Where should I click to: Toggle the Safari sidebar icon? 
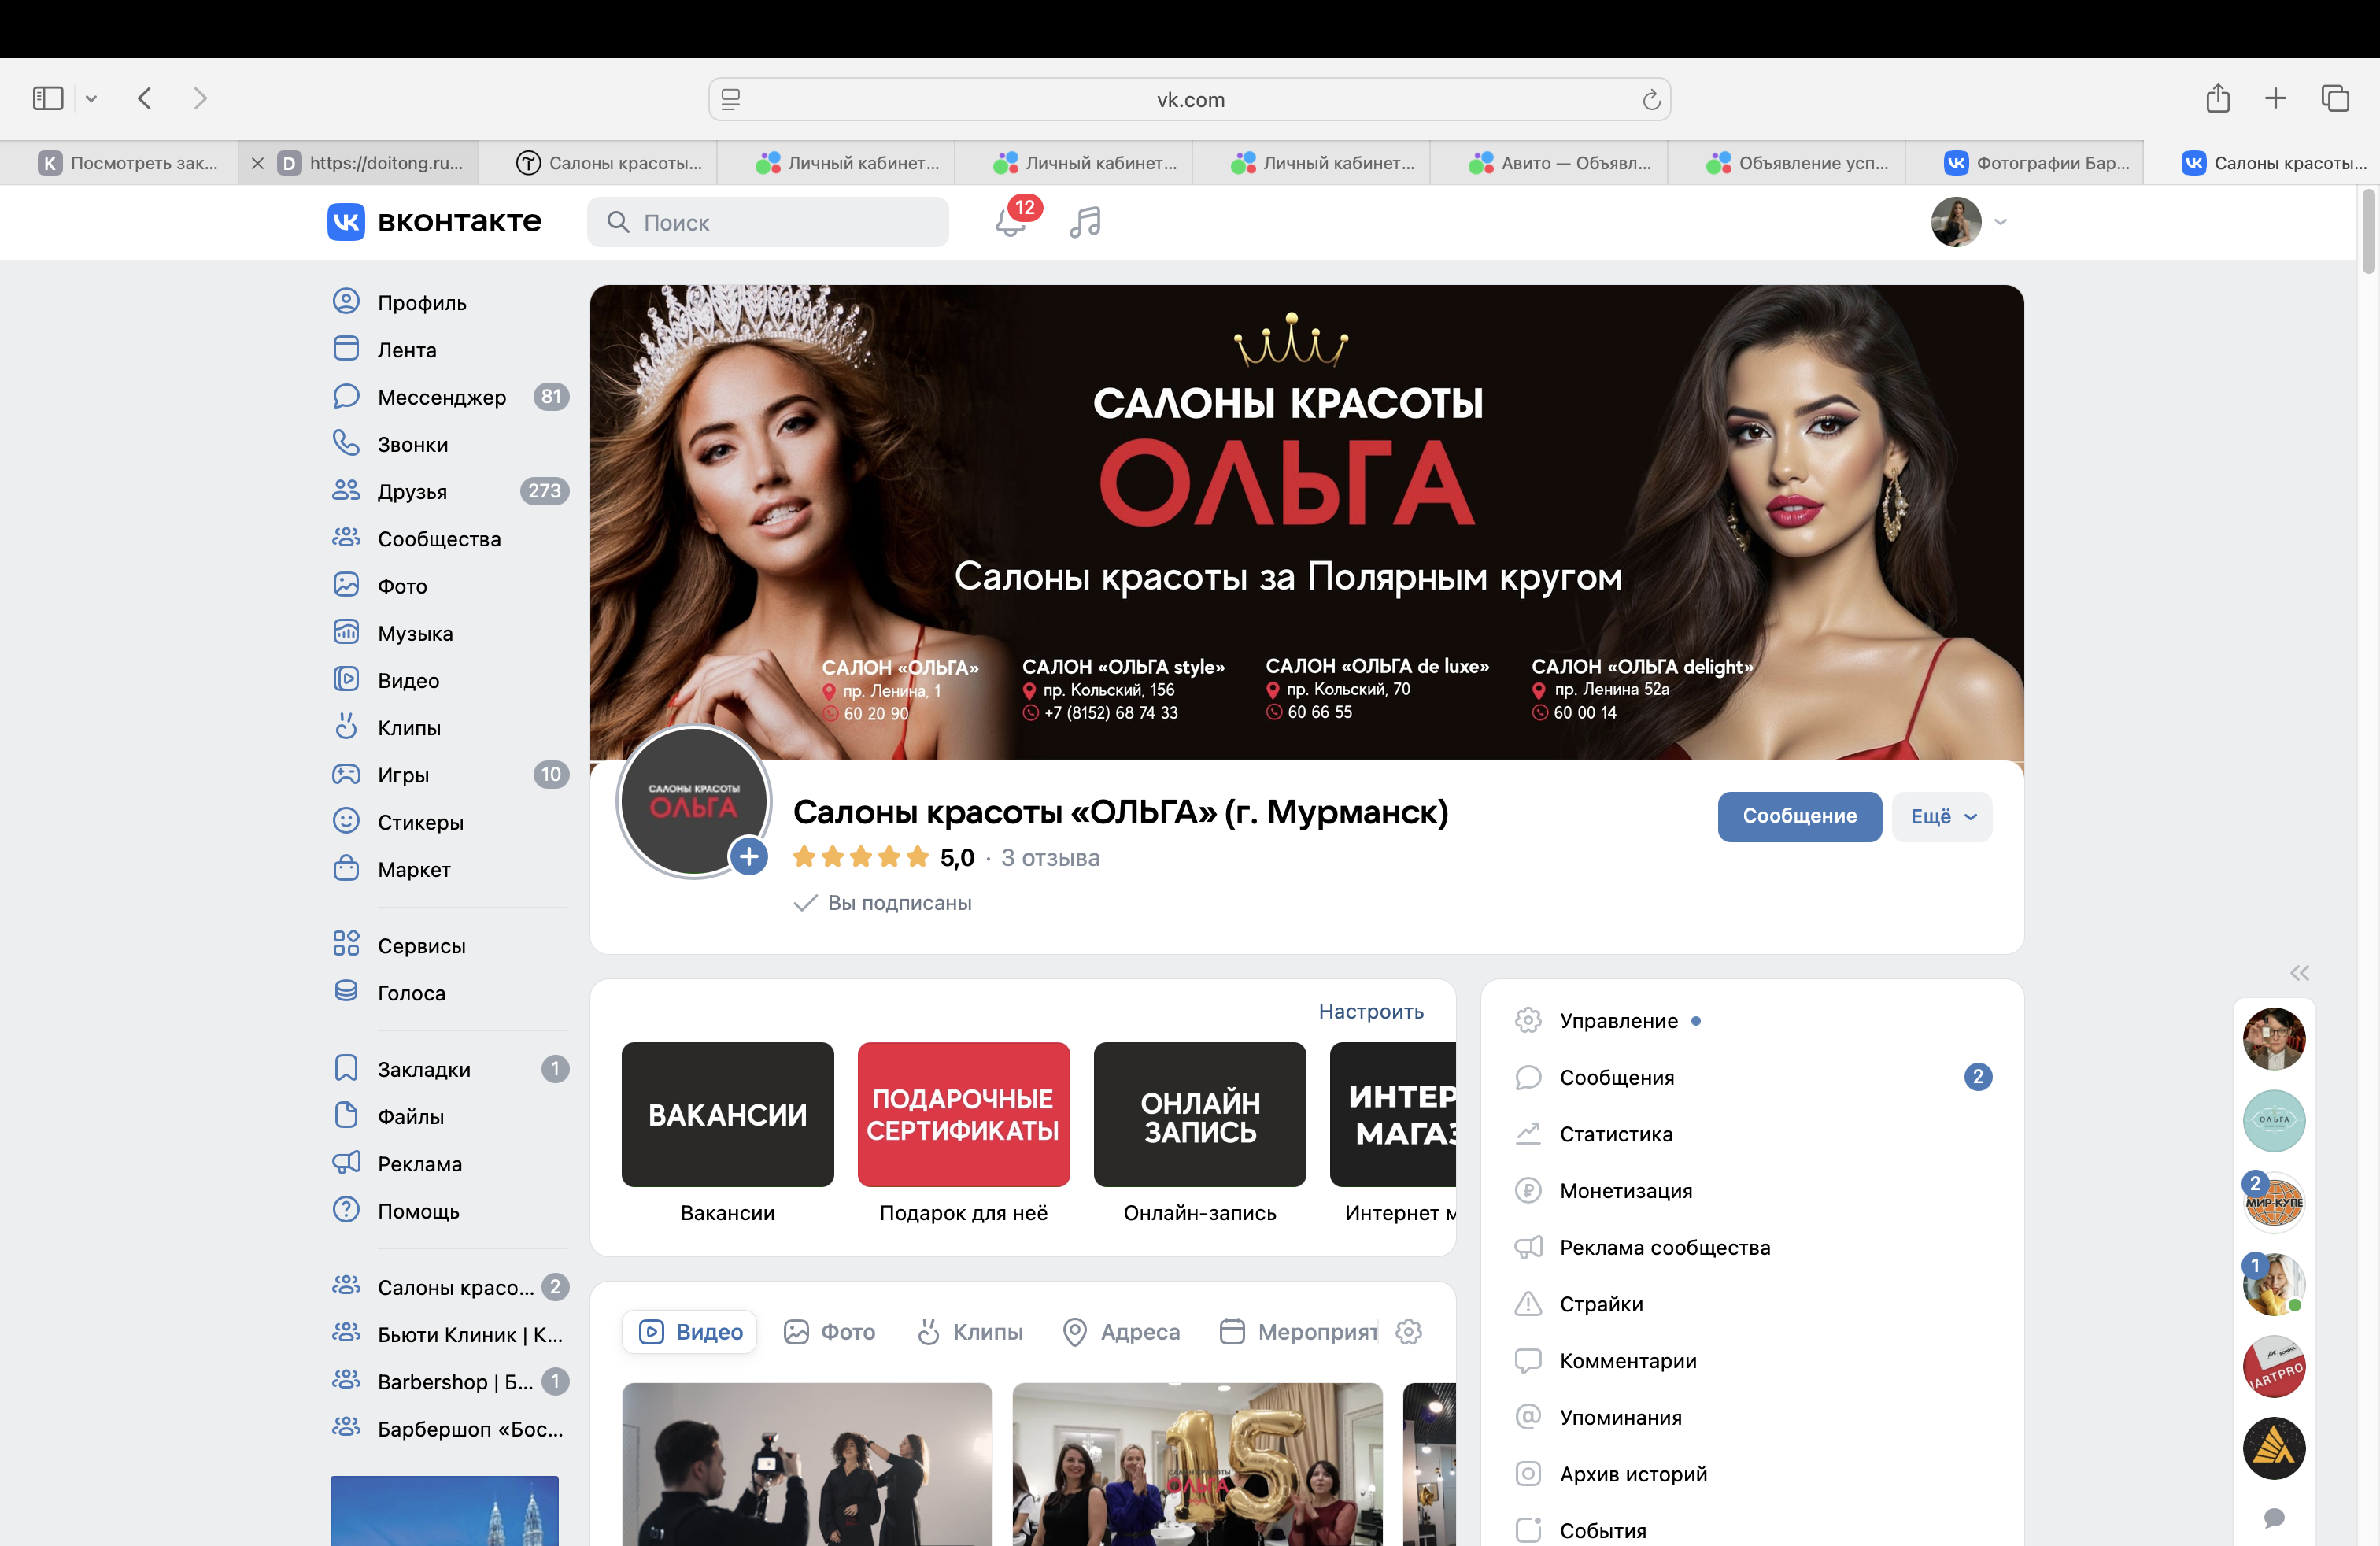pyautogui.click(x=48, y=98)
